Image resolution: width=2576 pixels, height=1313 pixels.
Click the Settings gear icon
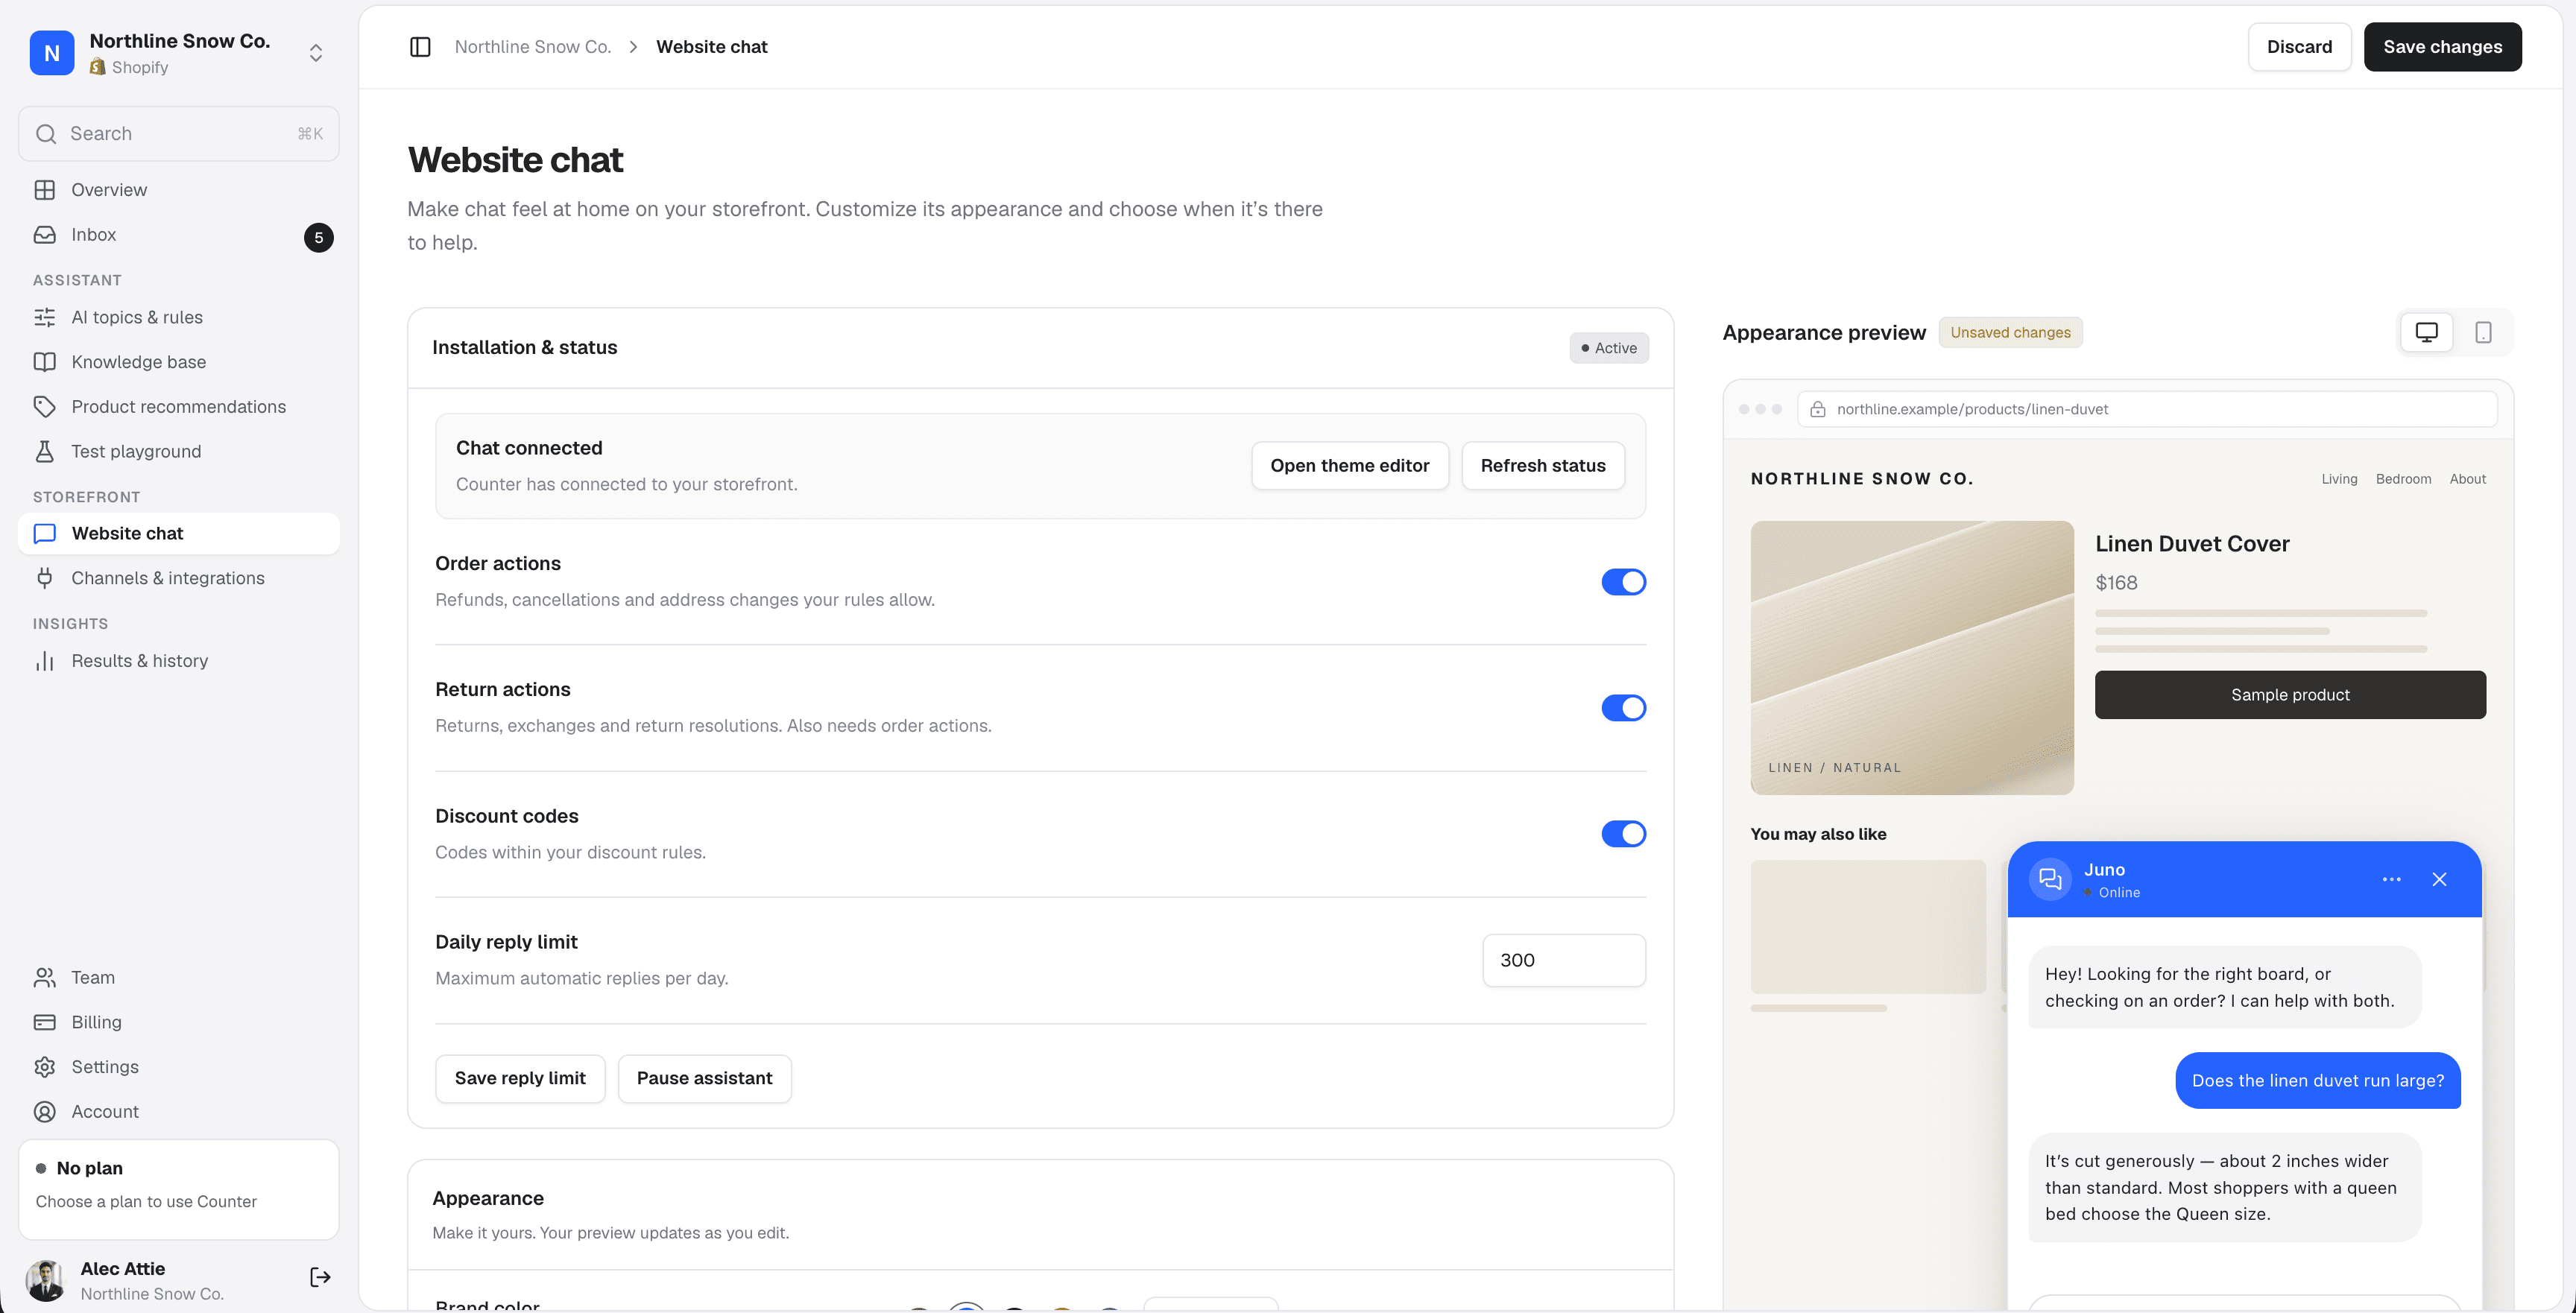click(x=45, y=1067)
